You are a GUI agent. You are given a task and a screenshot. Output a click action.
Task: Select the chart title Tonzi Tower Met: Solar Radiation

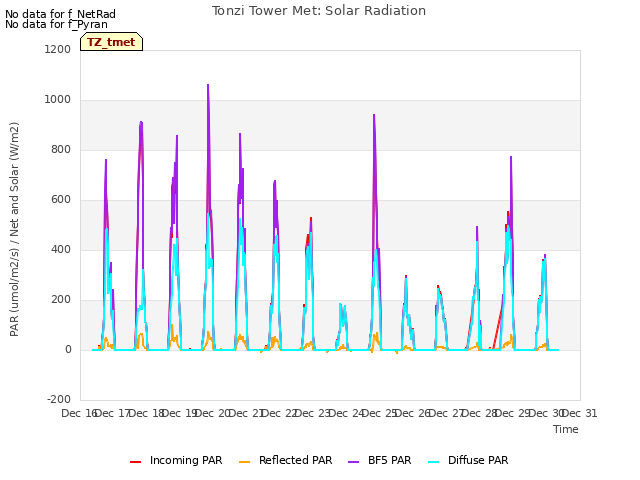click(319, 11)
